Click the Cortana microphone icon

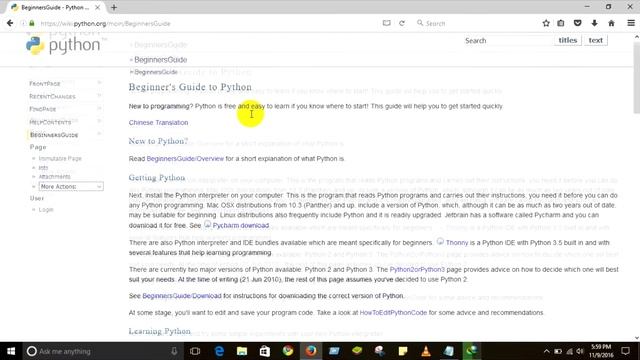pyautogui.click(x=174, y=351)
